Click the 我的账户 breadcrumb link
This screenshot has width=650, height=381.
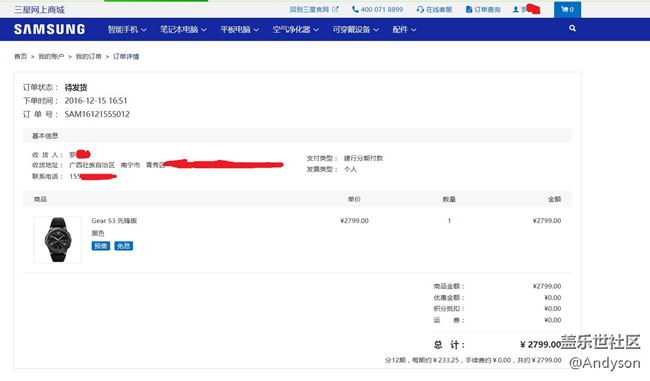click(51, 56)
